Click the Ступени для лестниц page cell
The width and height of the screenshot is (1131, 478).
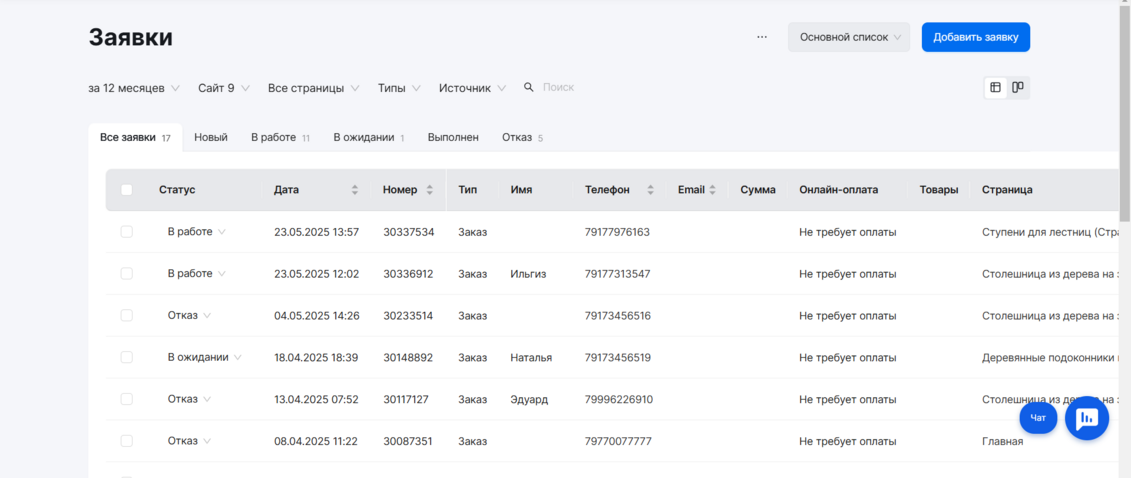point(1050,232)
